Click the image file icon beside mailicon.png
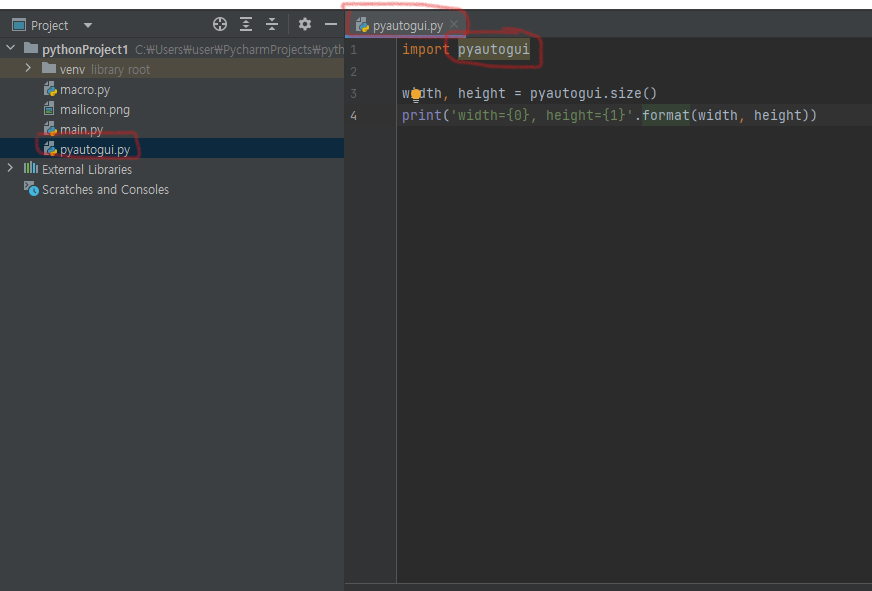Viewport: 872px width, 591px height. point(49,109)
